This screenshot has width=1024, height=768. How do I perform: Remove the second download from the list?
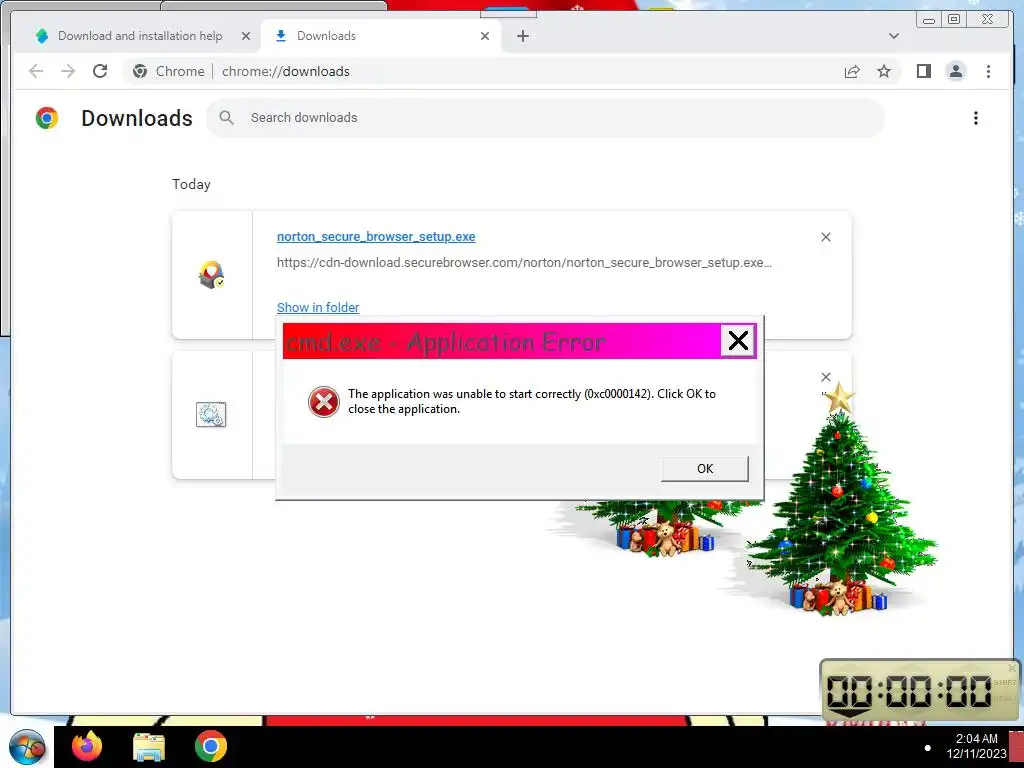pos(825,377)
